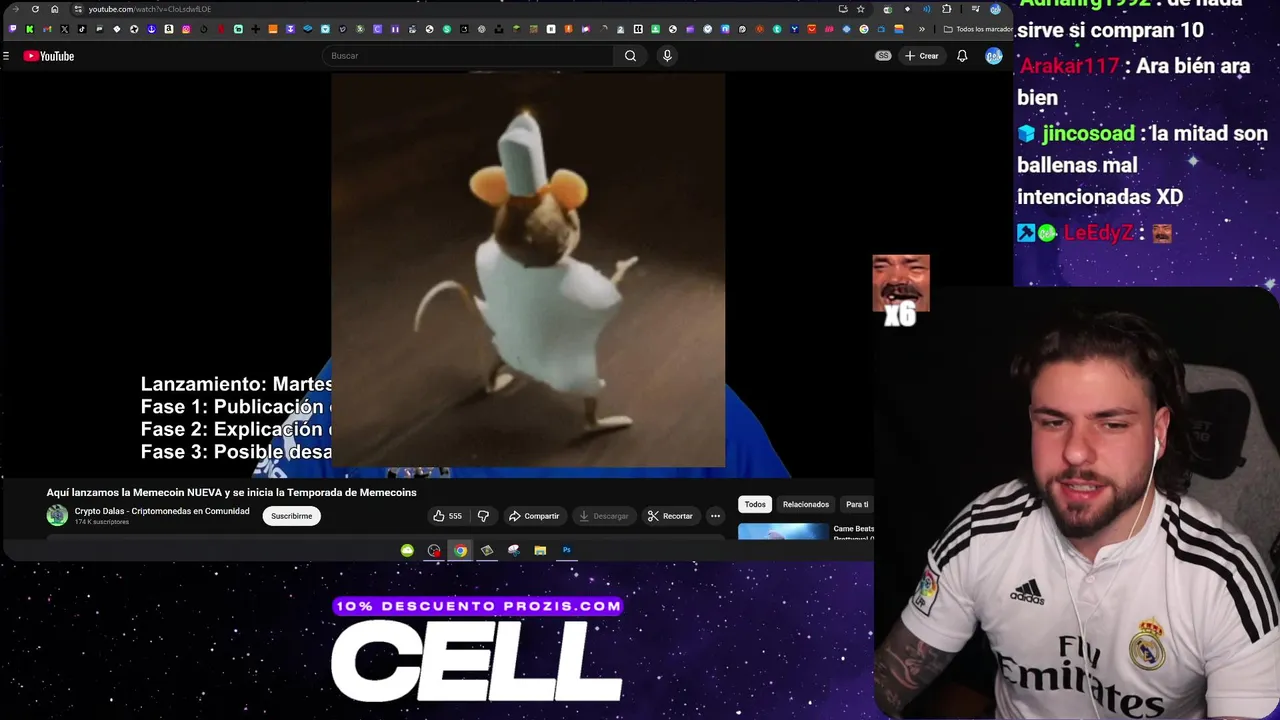Reload the browser page
The image size is (1280, 720).
click(x=35, y=9)
